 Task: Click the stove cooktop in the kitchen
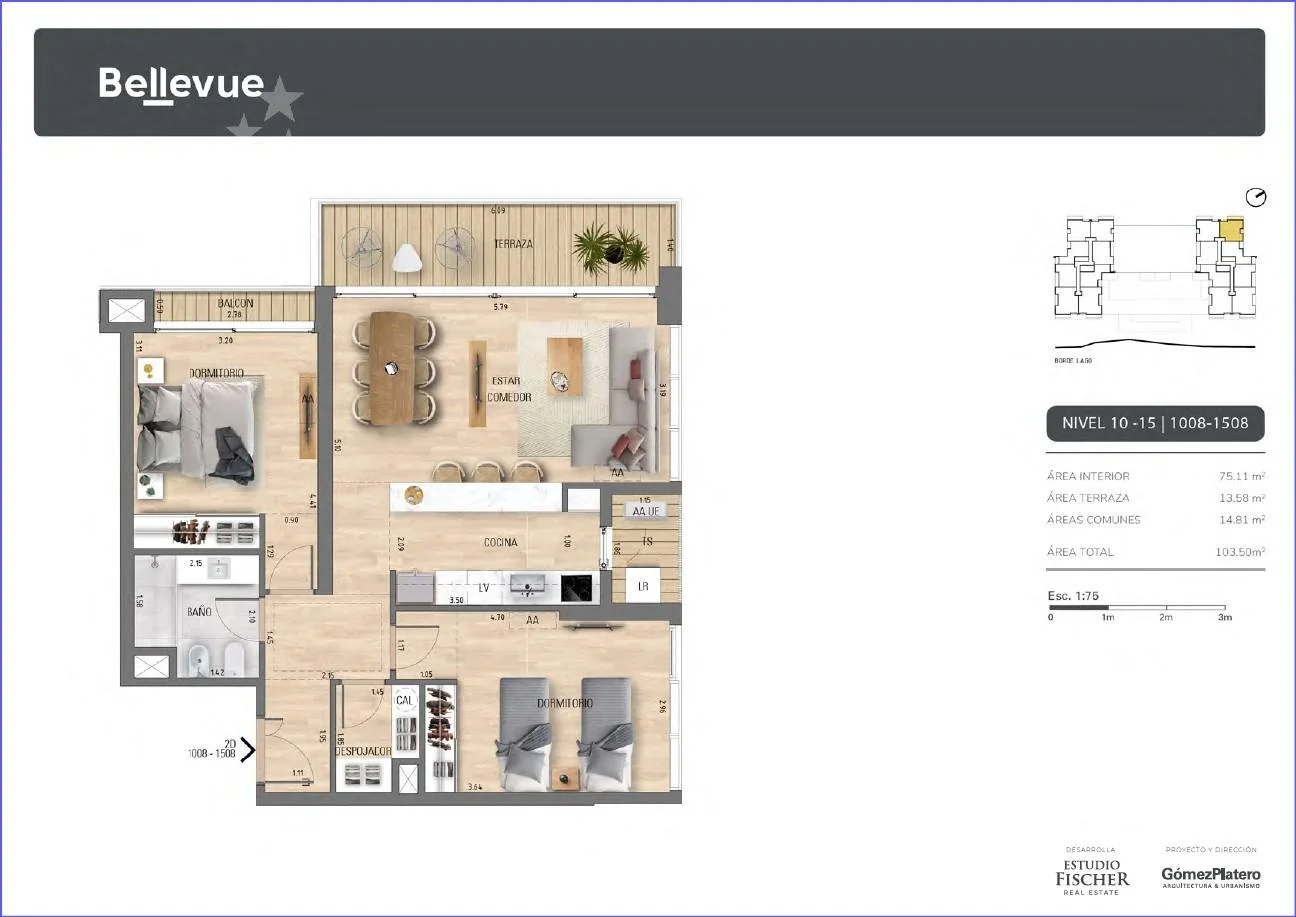(x=577, y=587)
